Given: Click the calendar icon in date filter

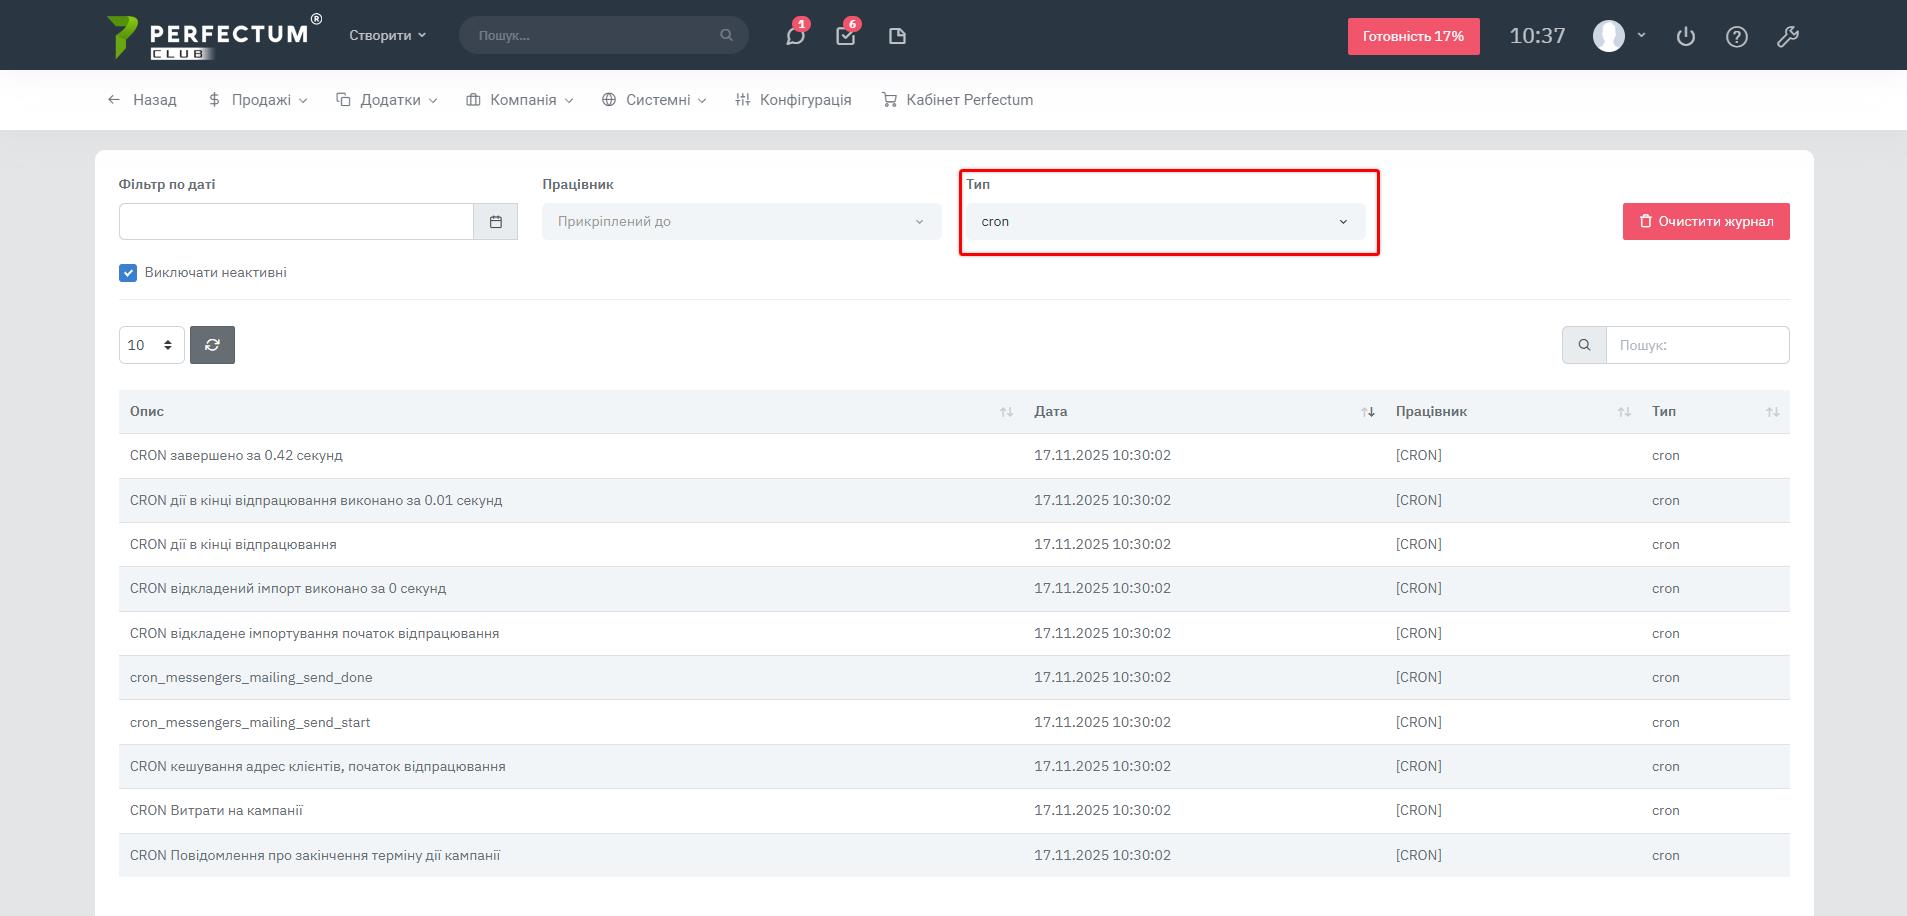Looking at the screenshot, I should tap(495, 222).
